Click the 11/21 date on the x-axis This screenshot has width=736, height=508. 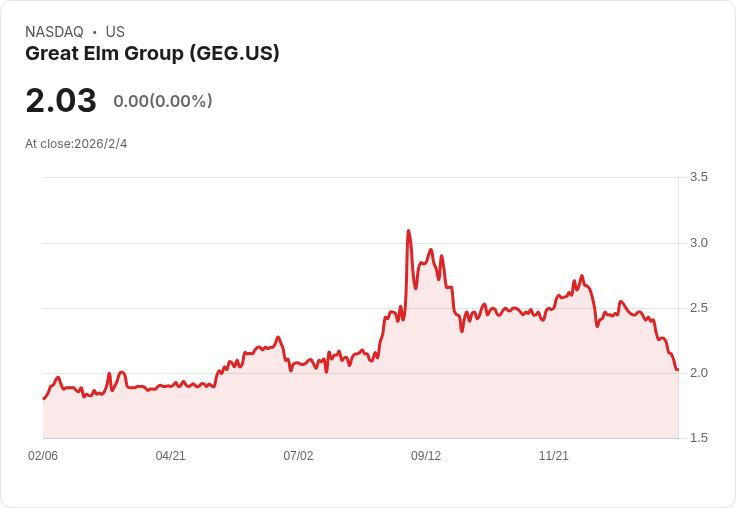(554, 456)
